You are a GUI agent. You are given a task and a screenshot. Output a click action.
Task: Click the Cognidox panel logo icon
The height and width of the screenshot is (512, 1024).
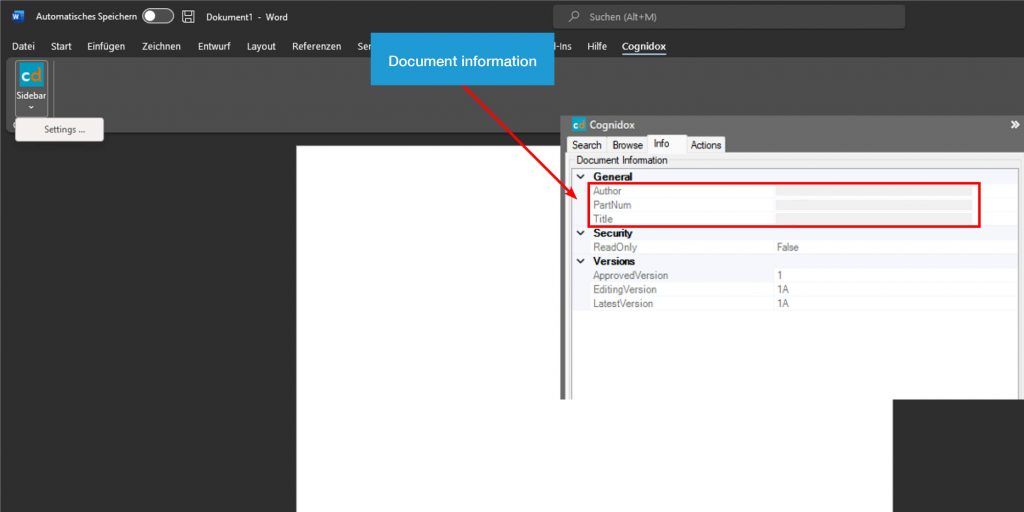[x=578, y=125]
